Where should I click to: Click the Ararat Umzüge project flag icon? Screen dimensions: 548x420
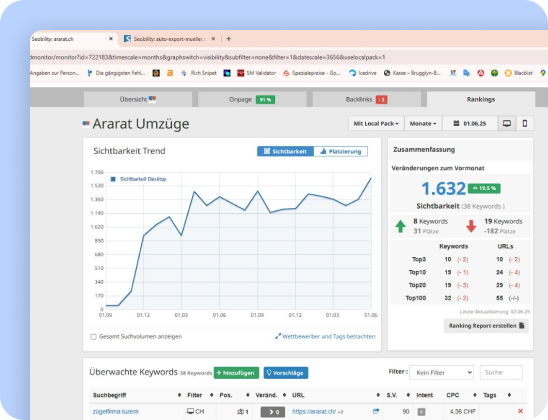click(x=86, y=123)
